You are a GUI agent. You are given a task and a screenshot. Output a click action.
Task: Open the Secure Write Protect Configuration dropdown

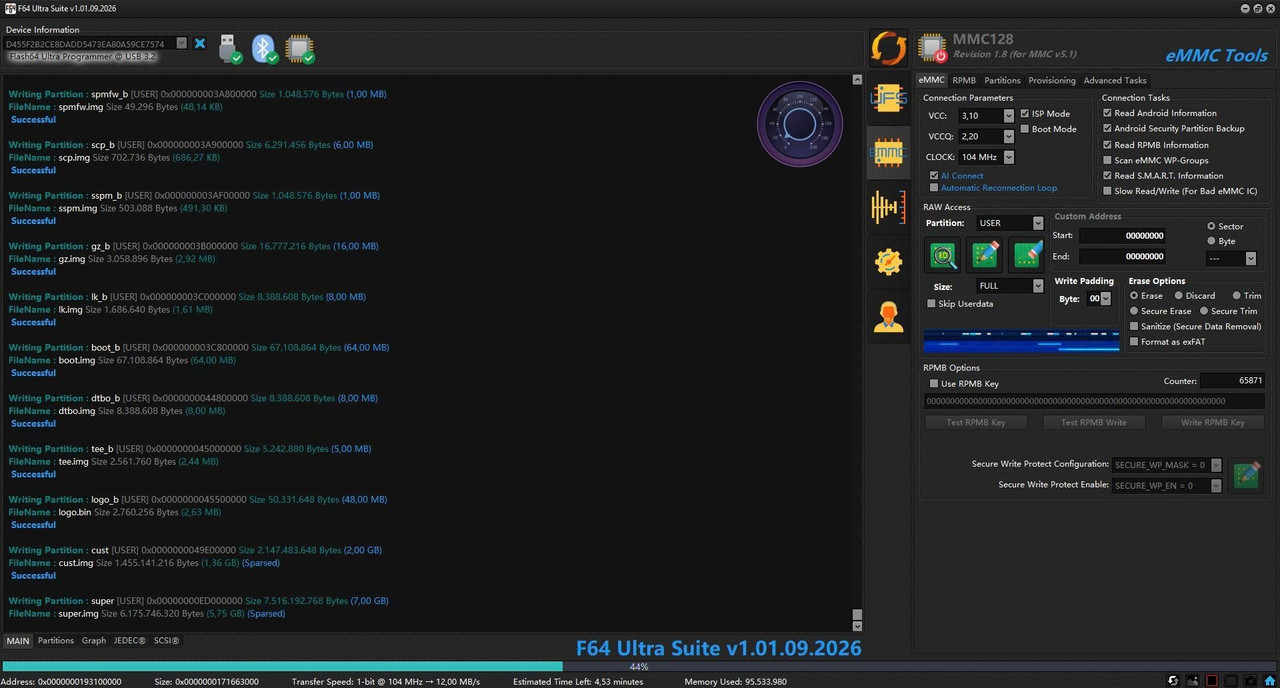pos(1216,465)
